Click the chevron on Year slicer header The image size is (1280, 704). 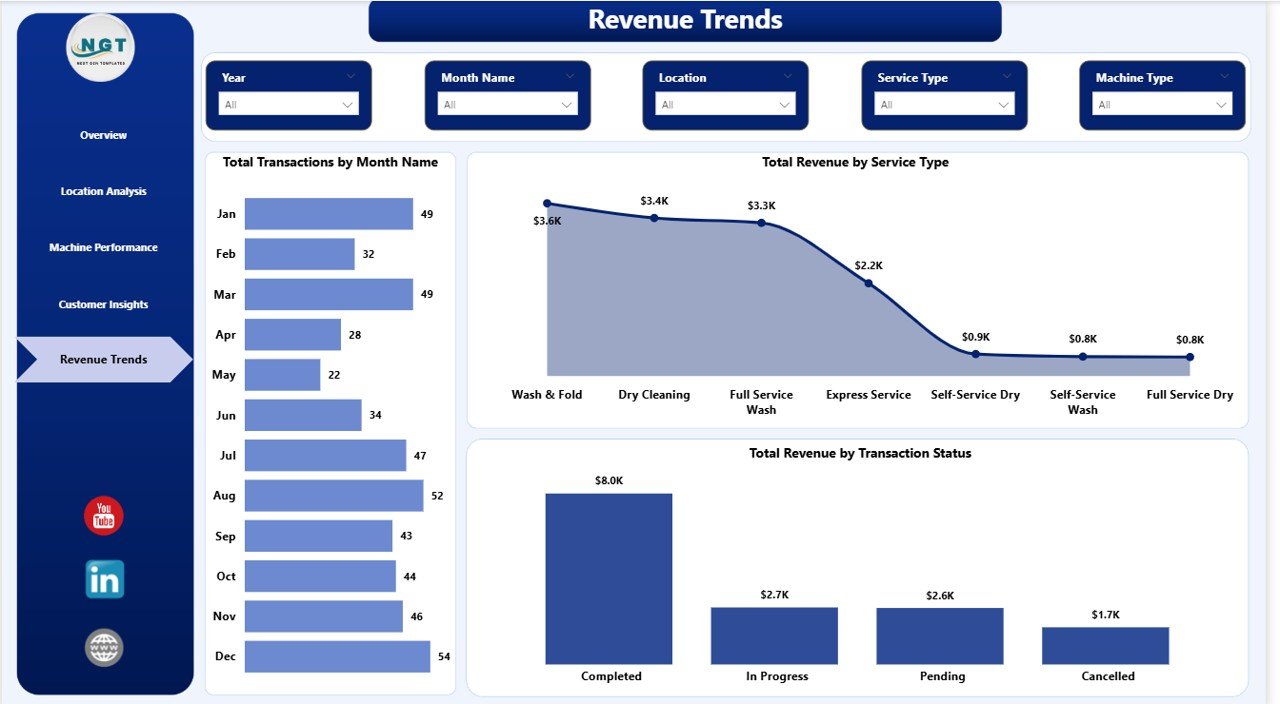[x=351, y=77]
